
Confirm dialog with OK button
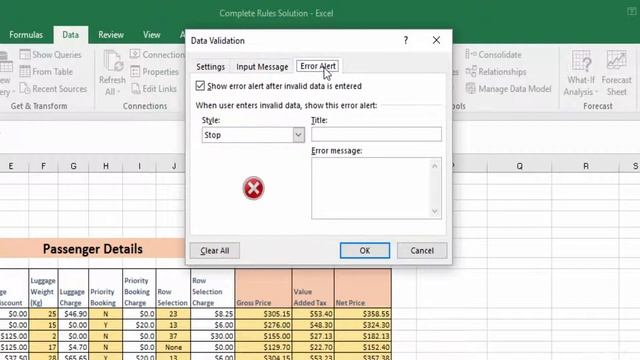coord(365,251)
